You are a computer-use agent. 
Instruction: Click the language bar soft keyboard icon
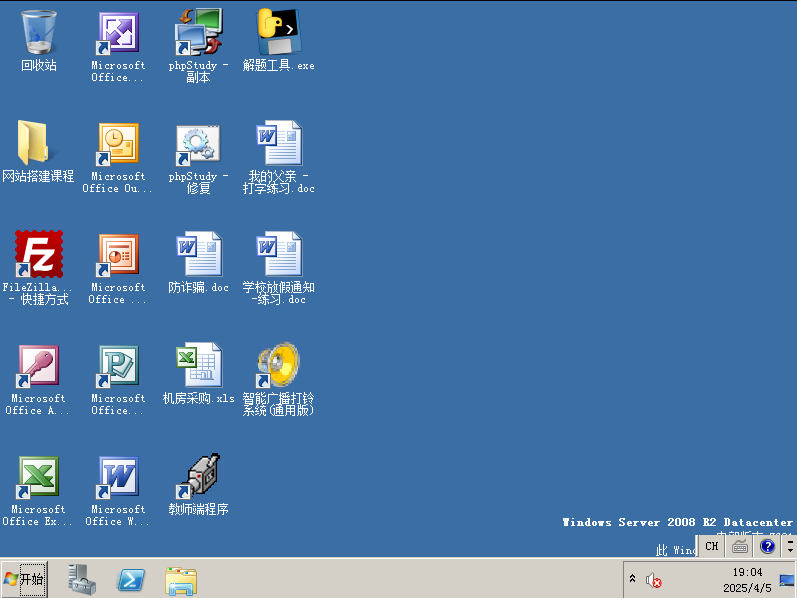click(x=740, y=547)
